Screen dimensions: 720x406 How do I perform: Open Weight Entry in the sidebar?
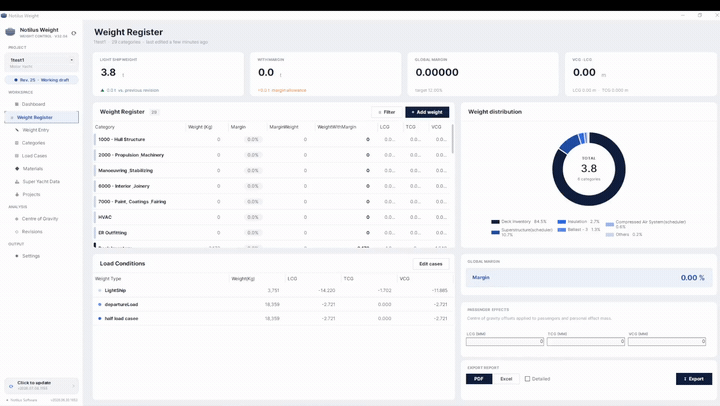click(x=36, y=130)
